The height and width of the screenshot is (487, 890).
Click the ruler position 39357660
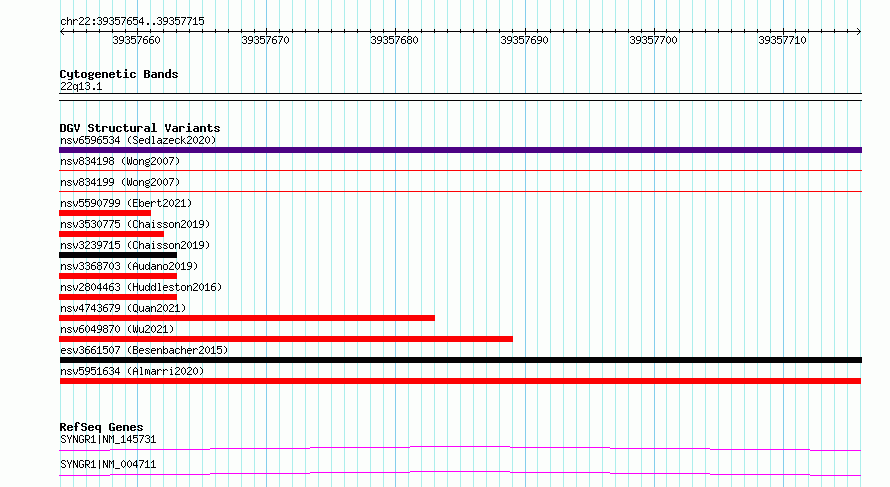click(x=136, y=40)
